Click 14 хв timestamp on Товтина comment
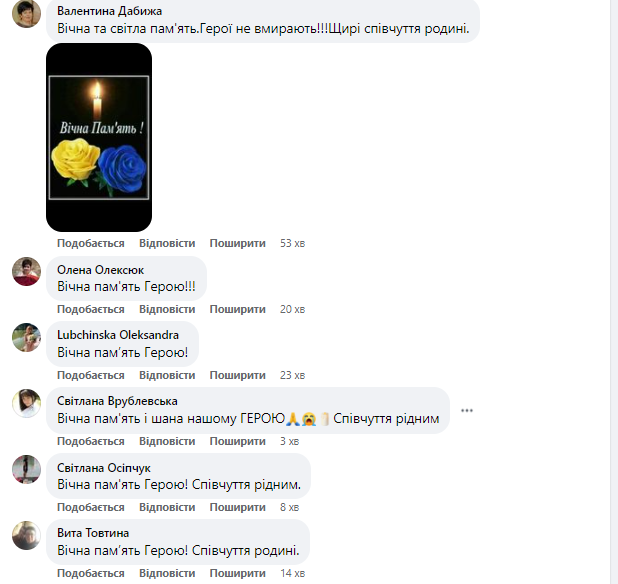 [x=292, y=573]
